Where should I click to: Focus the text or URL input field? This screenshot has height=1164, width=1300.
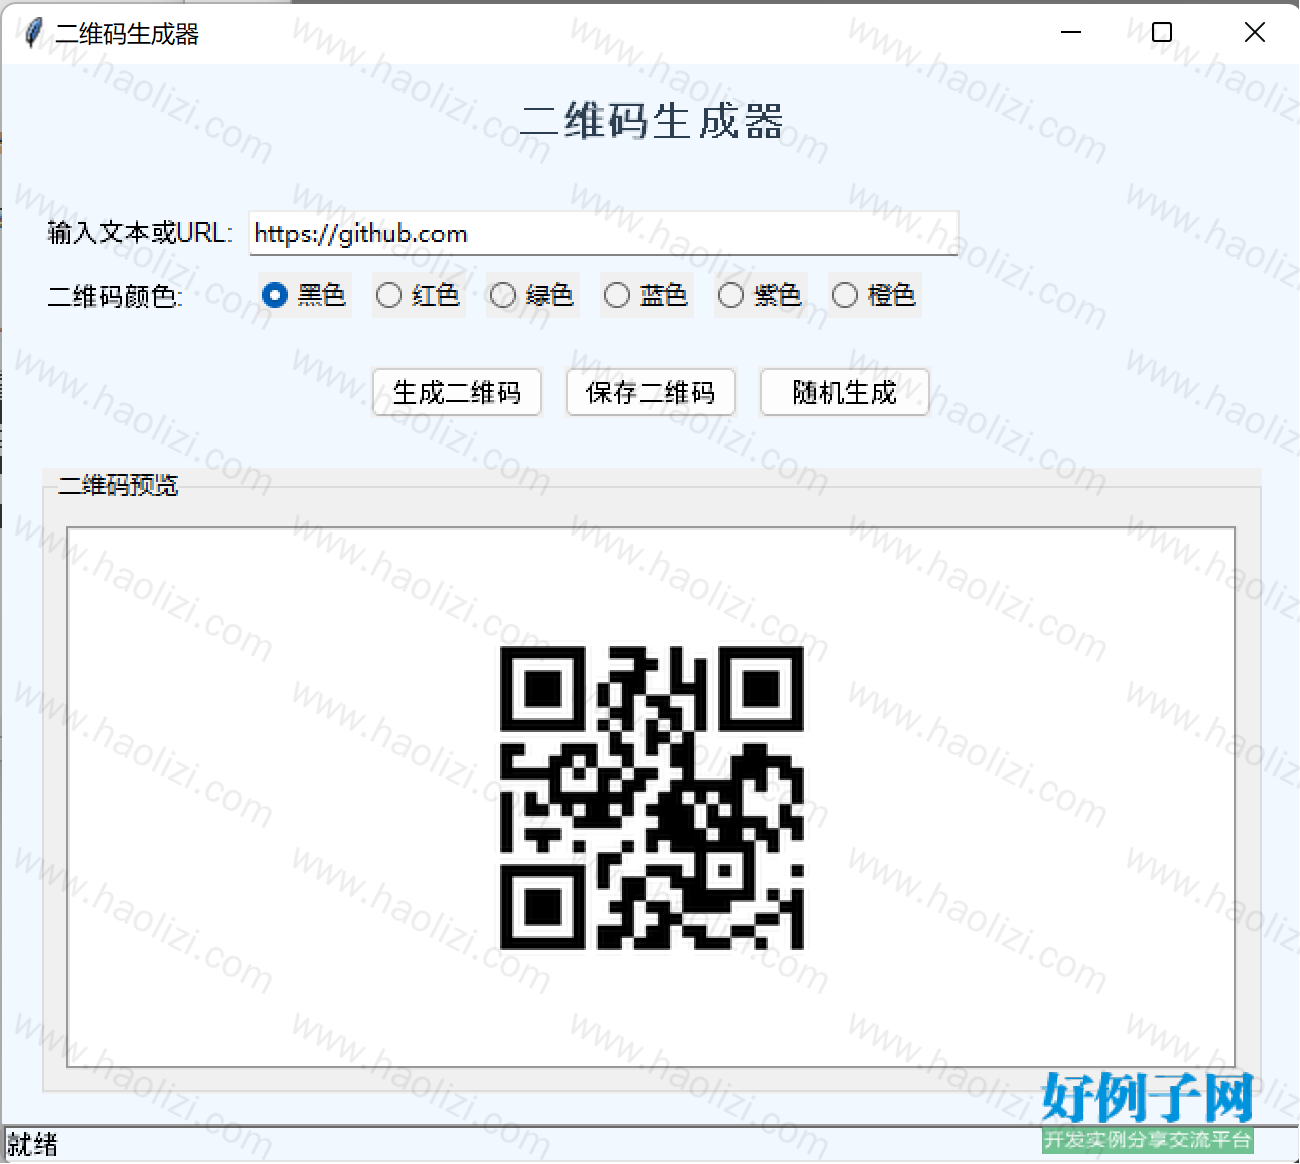[x=604, y=233]
